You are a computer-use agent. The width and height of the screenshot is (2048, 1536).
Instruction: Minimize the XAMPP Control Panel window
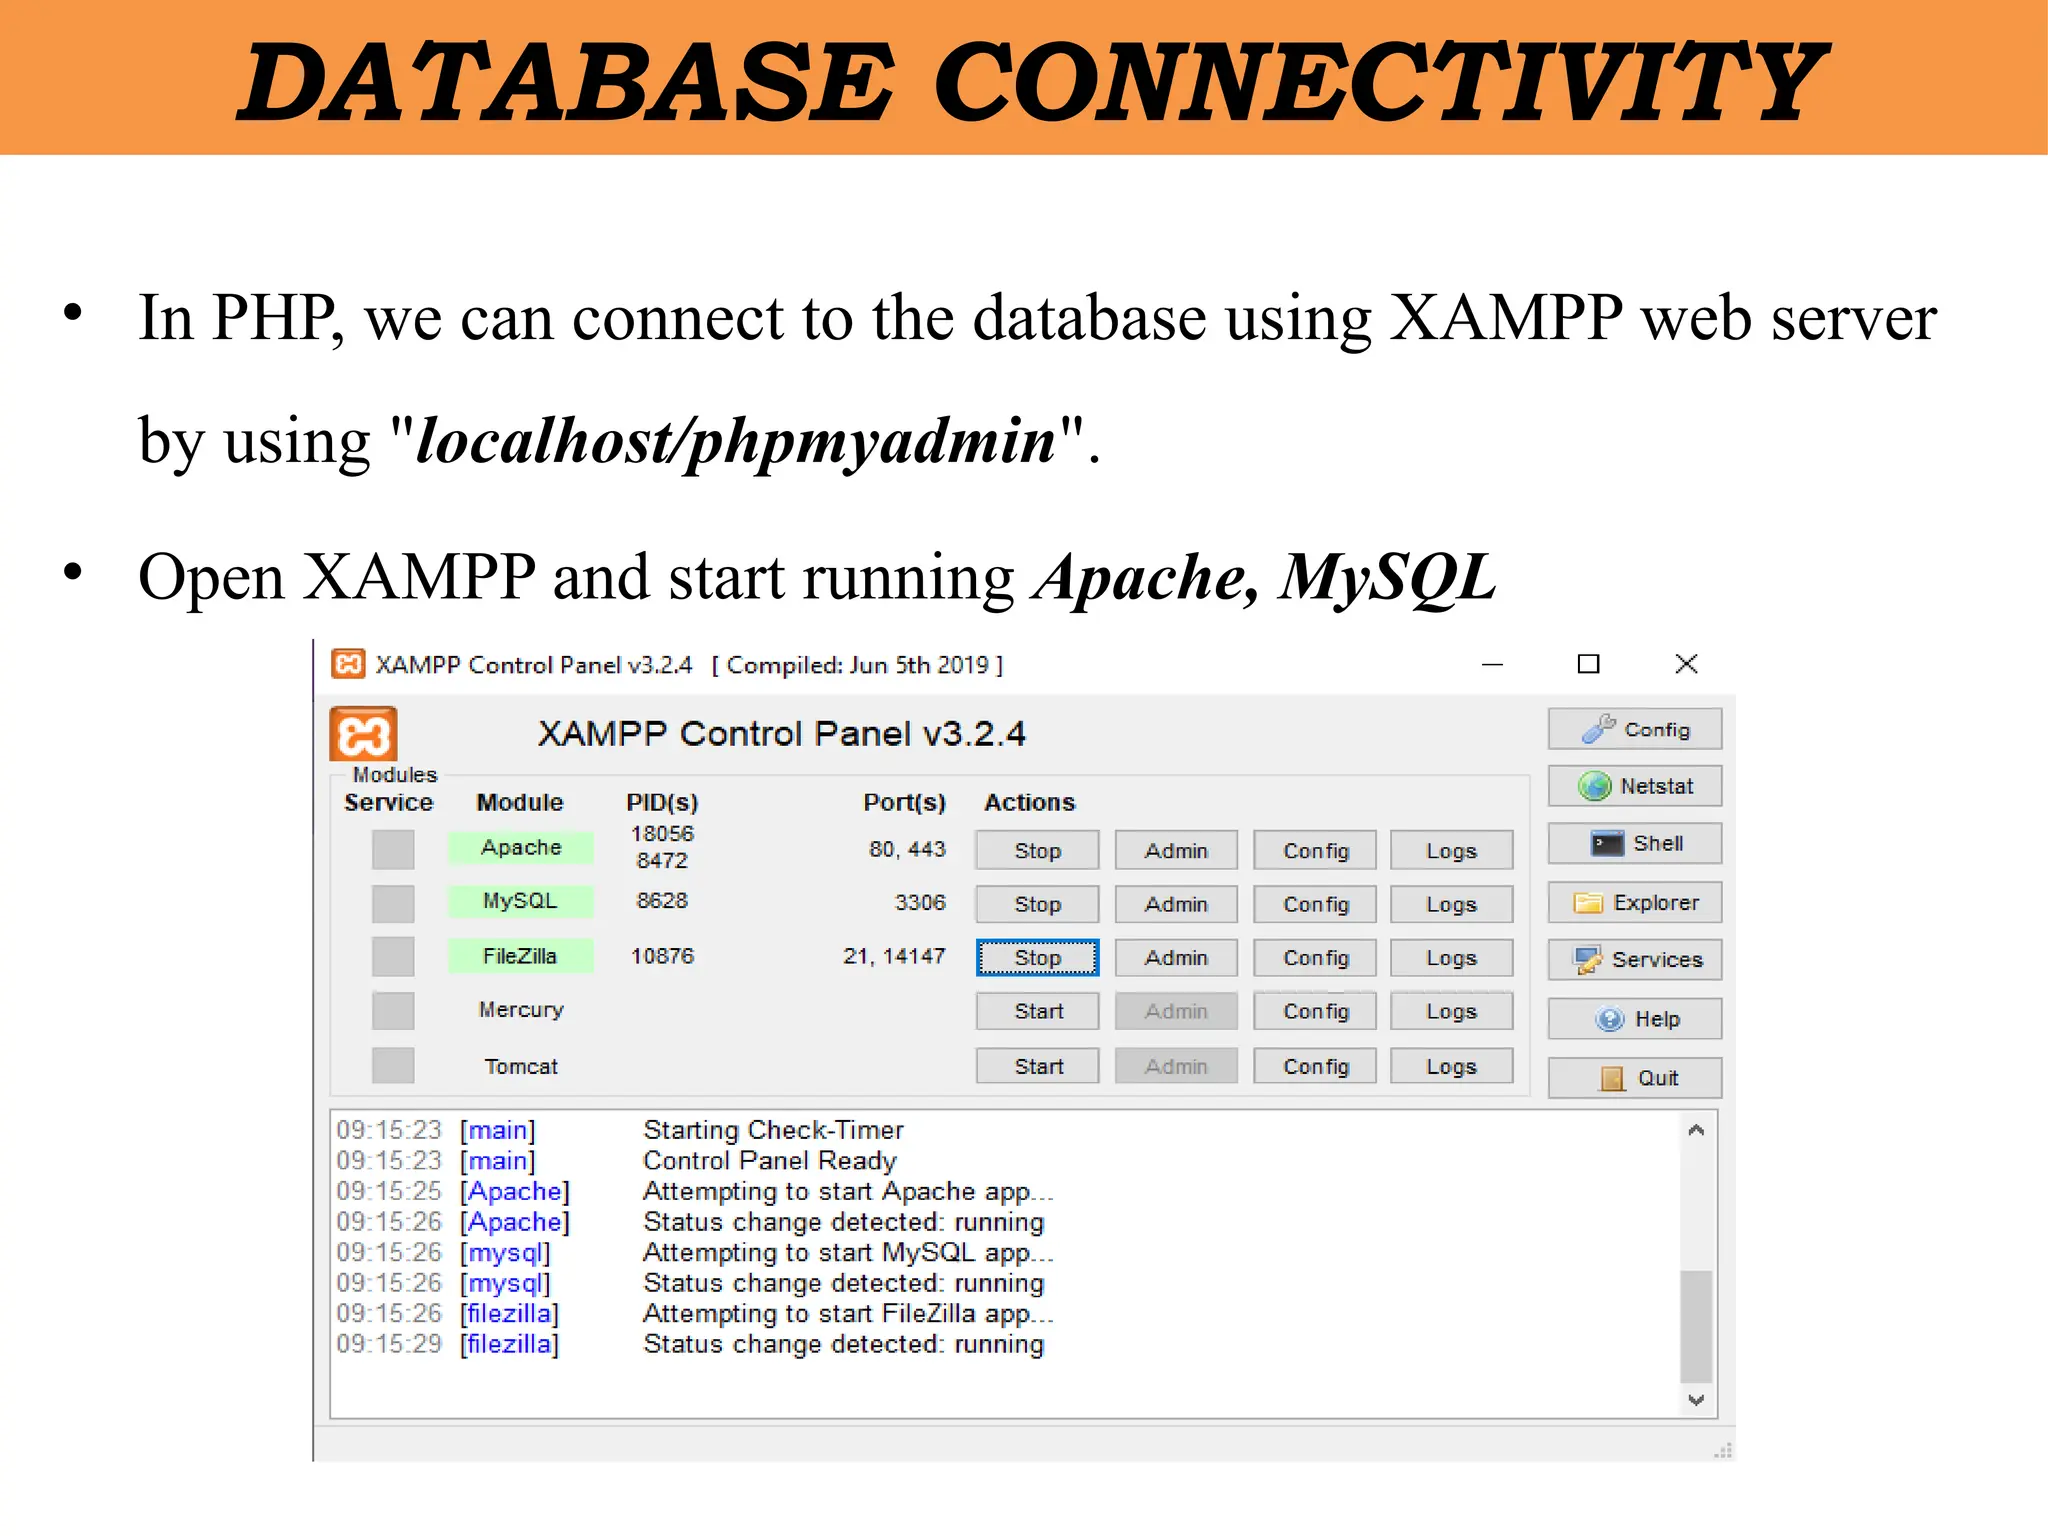click(1492, 664)
